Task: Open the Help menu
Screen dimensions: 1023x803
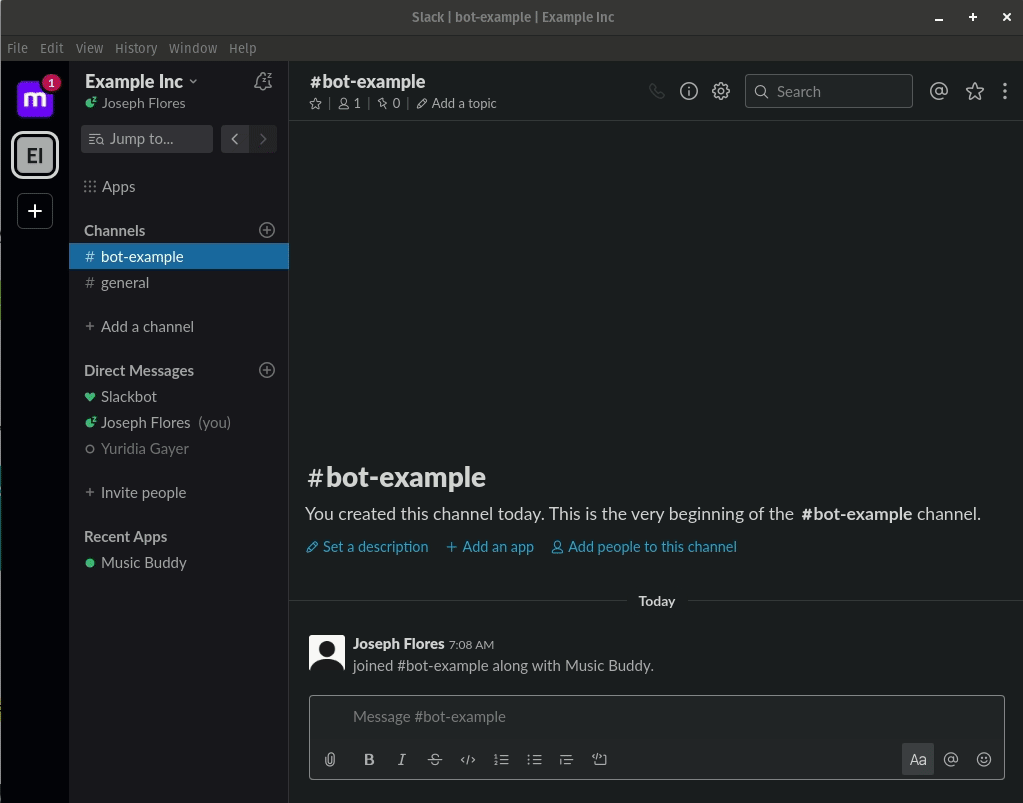Action: 243,48
